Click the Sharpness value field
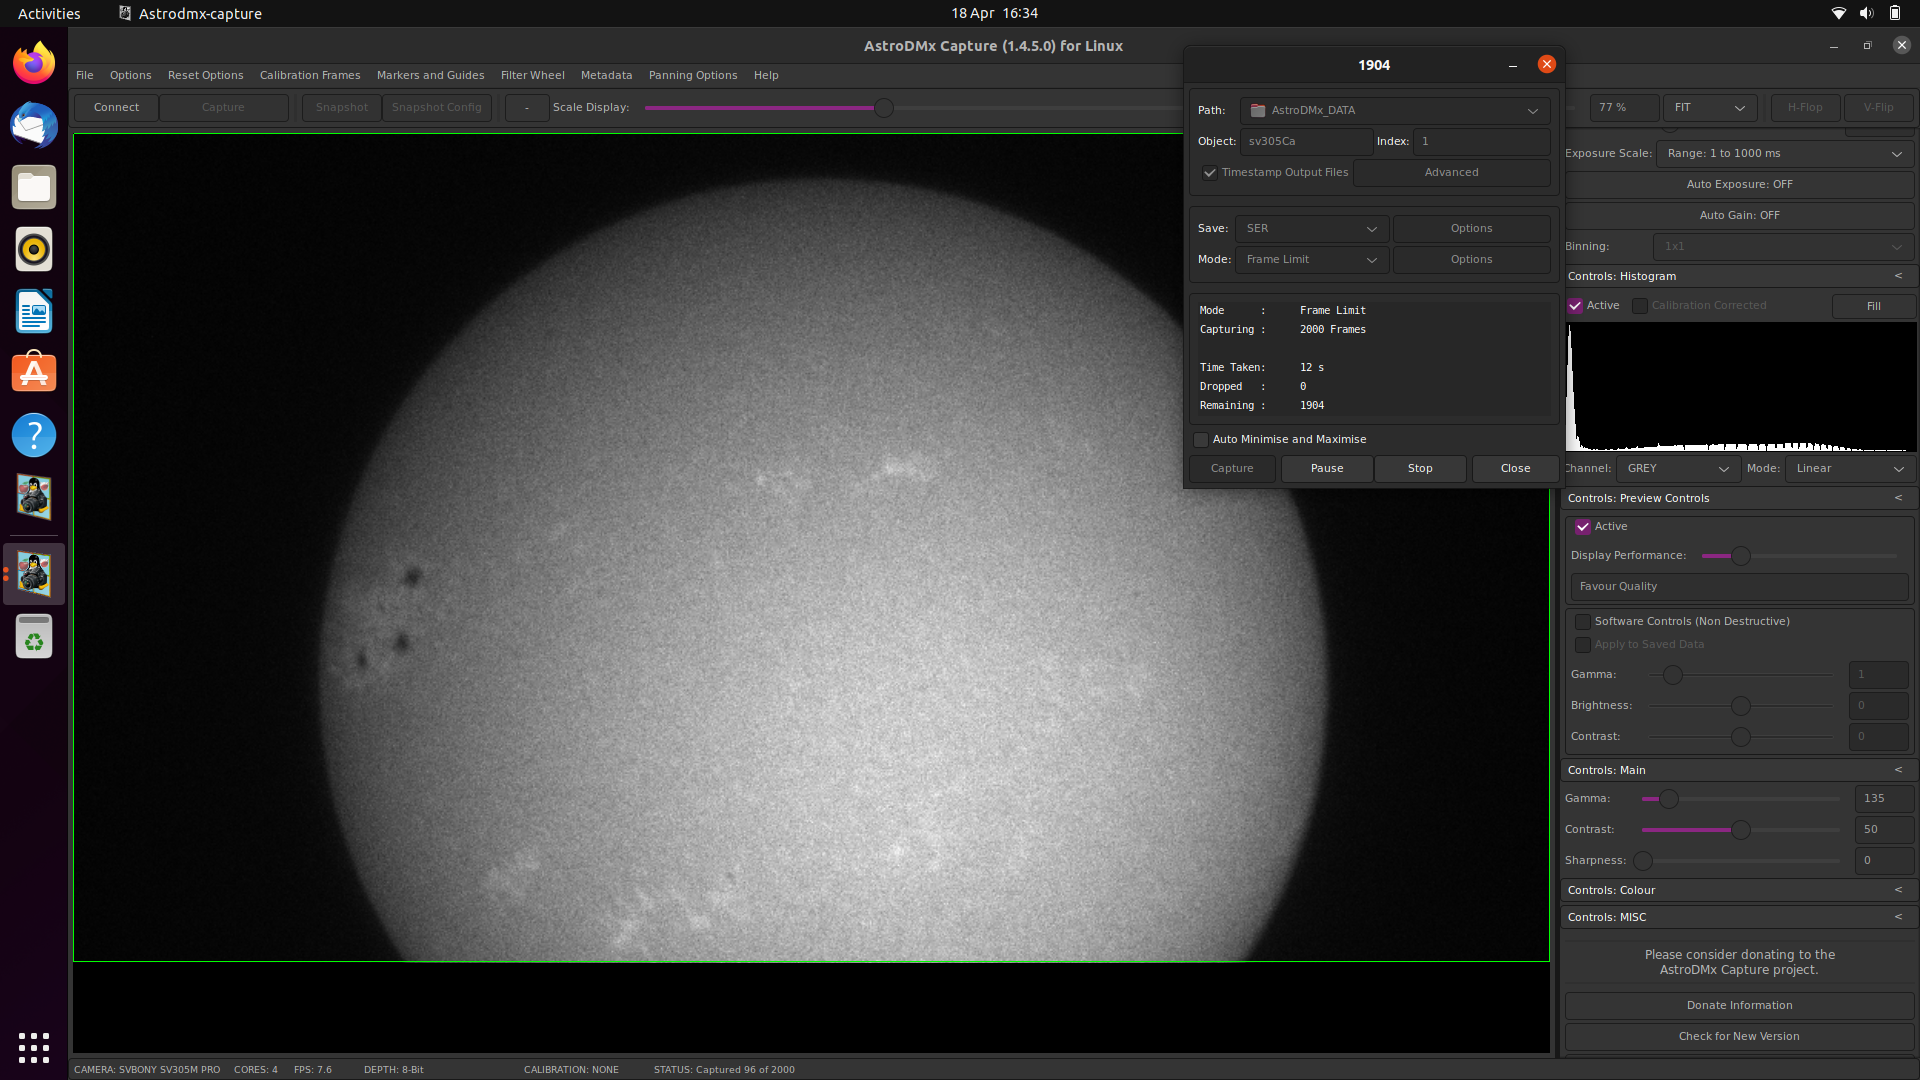Image resolution: width=1920 pixels, height=1080 pixels. pos(1884,861)
